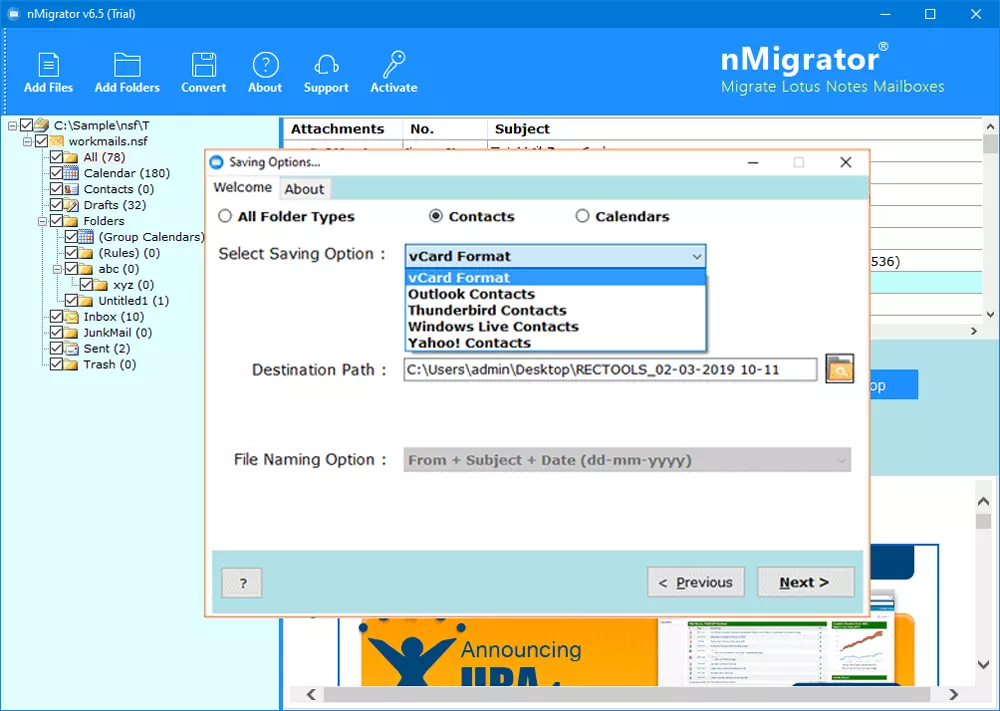
Task: Select the Contacts radio button
Action: click(436, 216)
